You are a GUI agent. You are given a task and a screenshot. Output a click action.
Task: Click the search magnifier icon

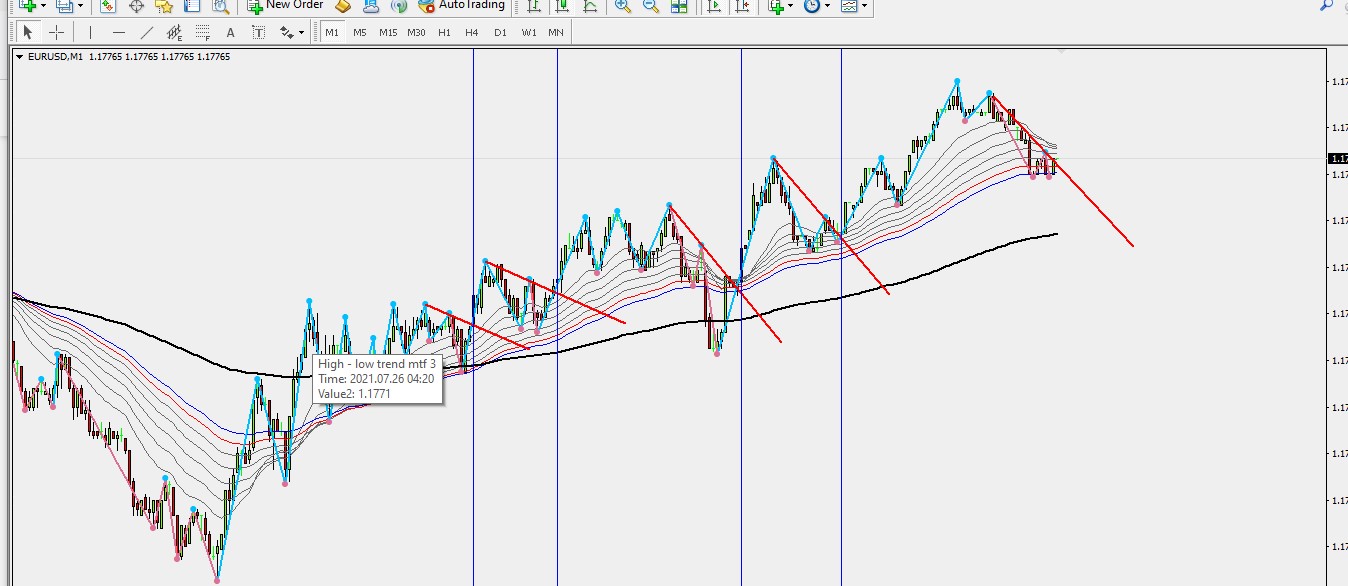tap(1327, 5)
